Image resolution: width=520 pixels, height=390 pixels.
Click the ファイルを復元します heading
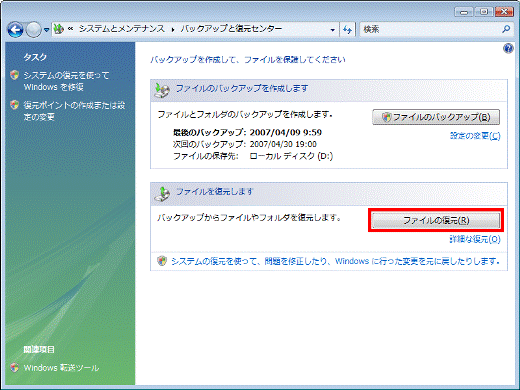tap(214, 192)
